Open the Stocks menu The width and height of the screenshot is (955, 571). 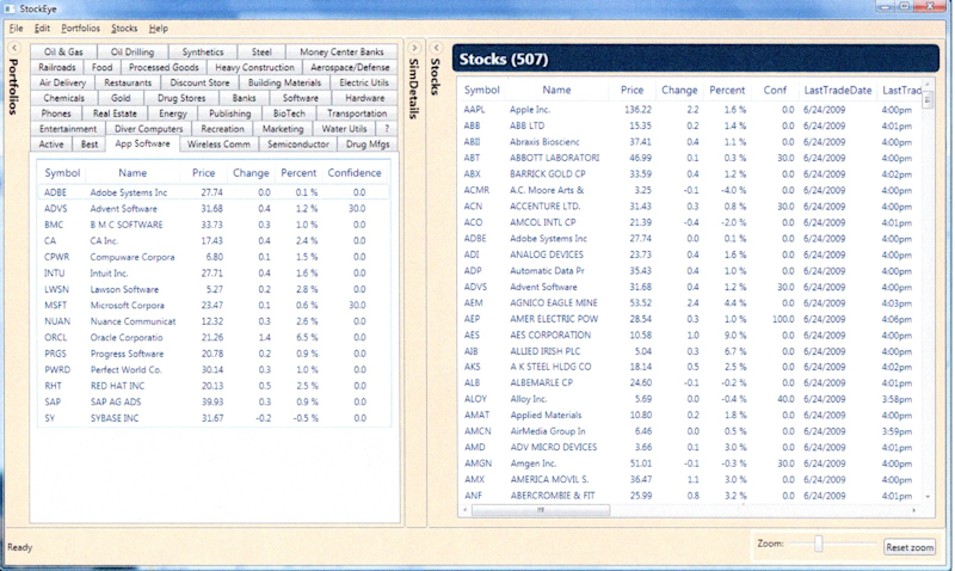click(124, 29)
